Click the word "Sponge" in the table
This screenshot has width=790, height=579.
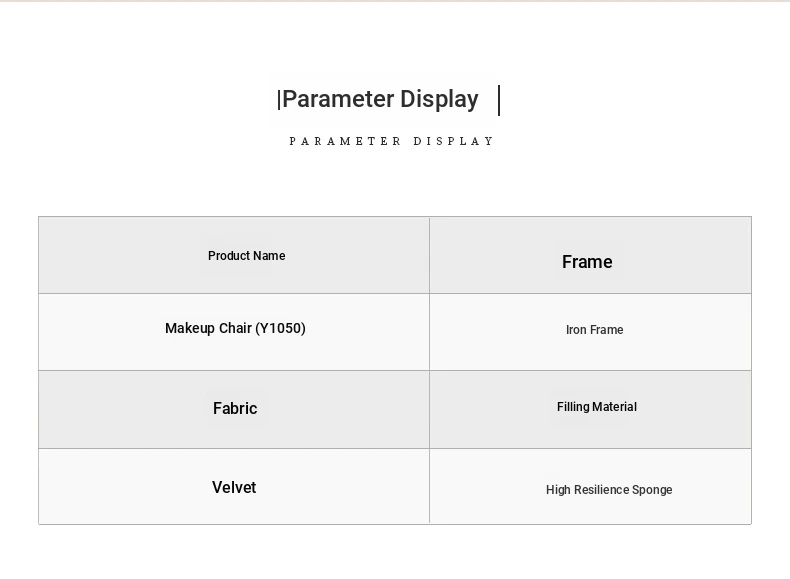651,490
